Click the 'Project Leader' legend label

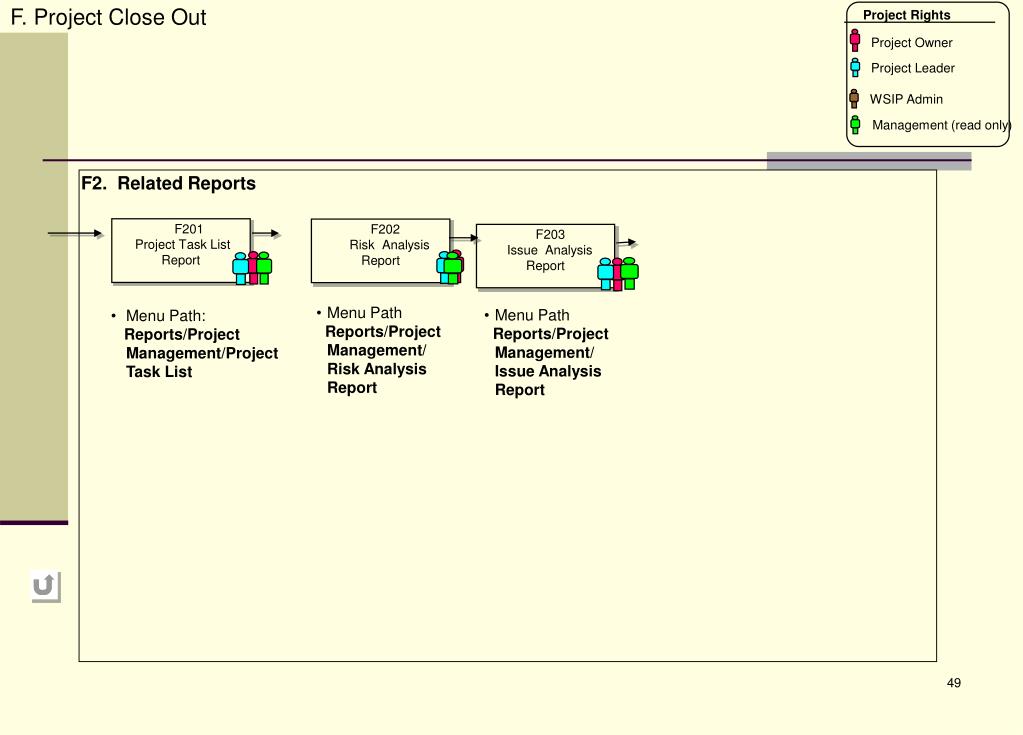912,68
